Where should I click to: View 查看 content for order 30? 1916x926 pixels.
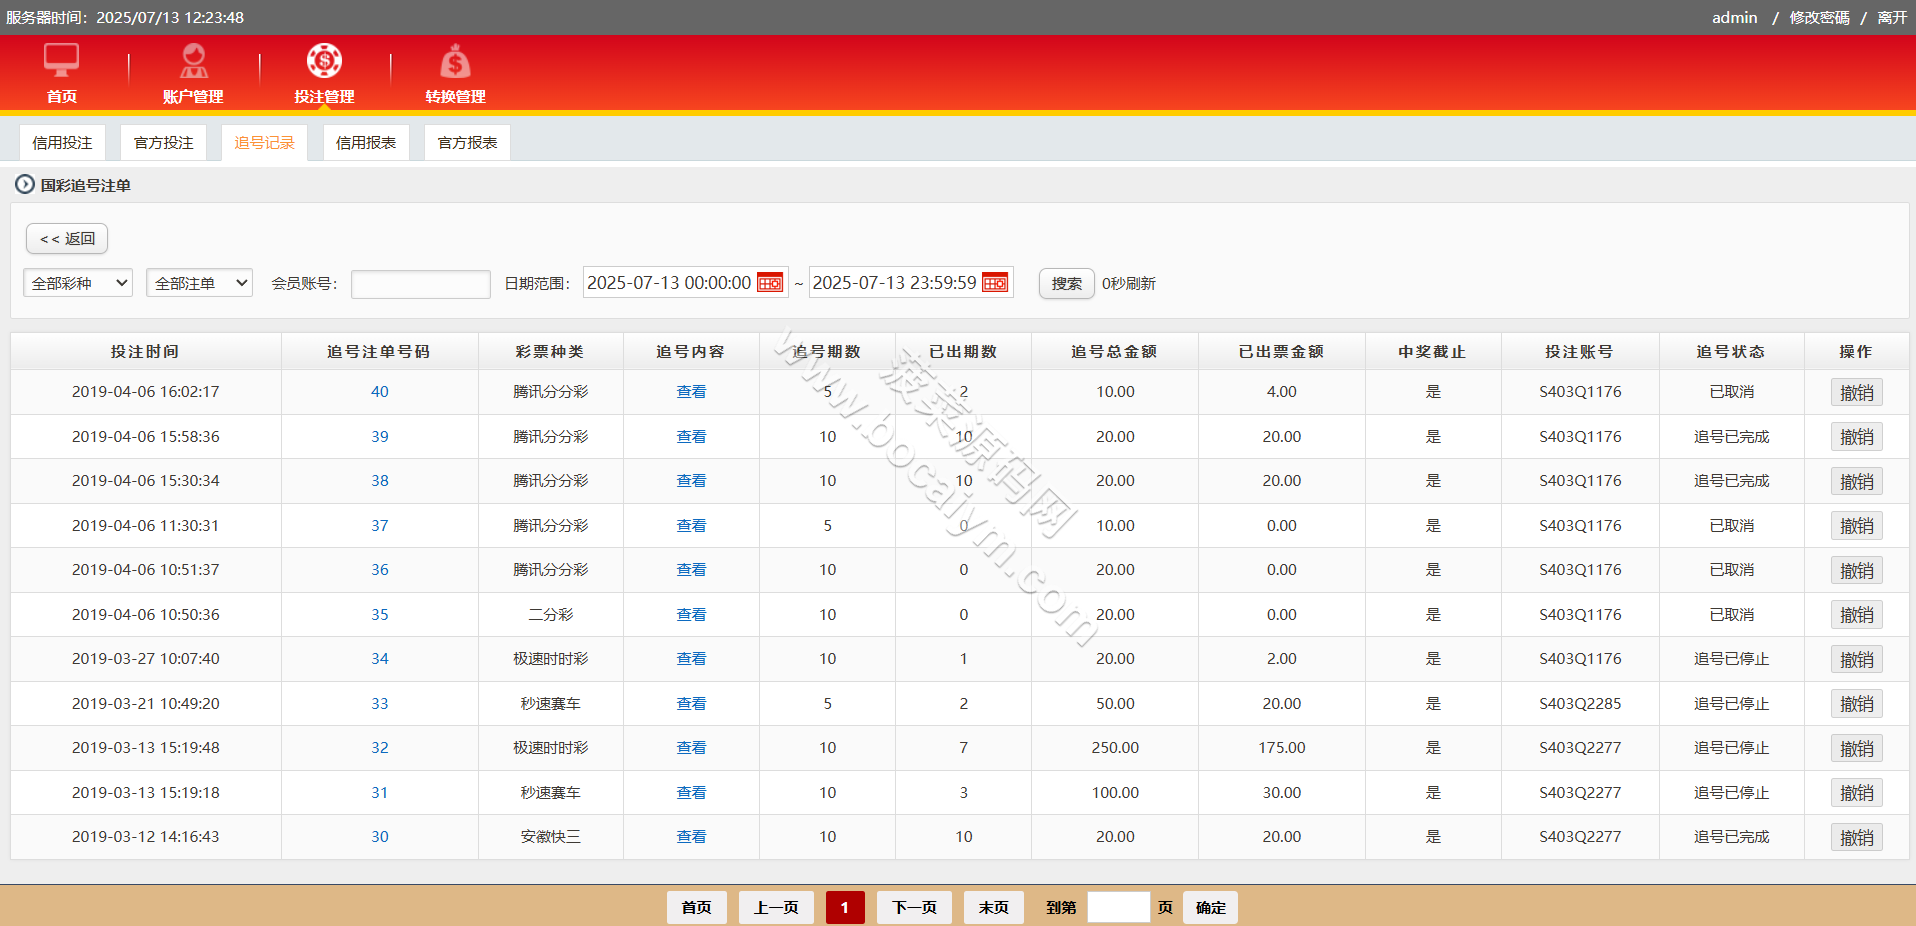point(691,837)
